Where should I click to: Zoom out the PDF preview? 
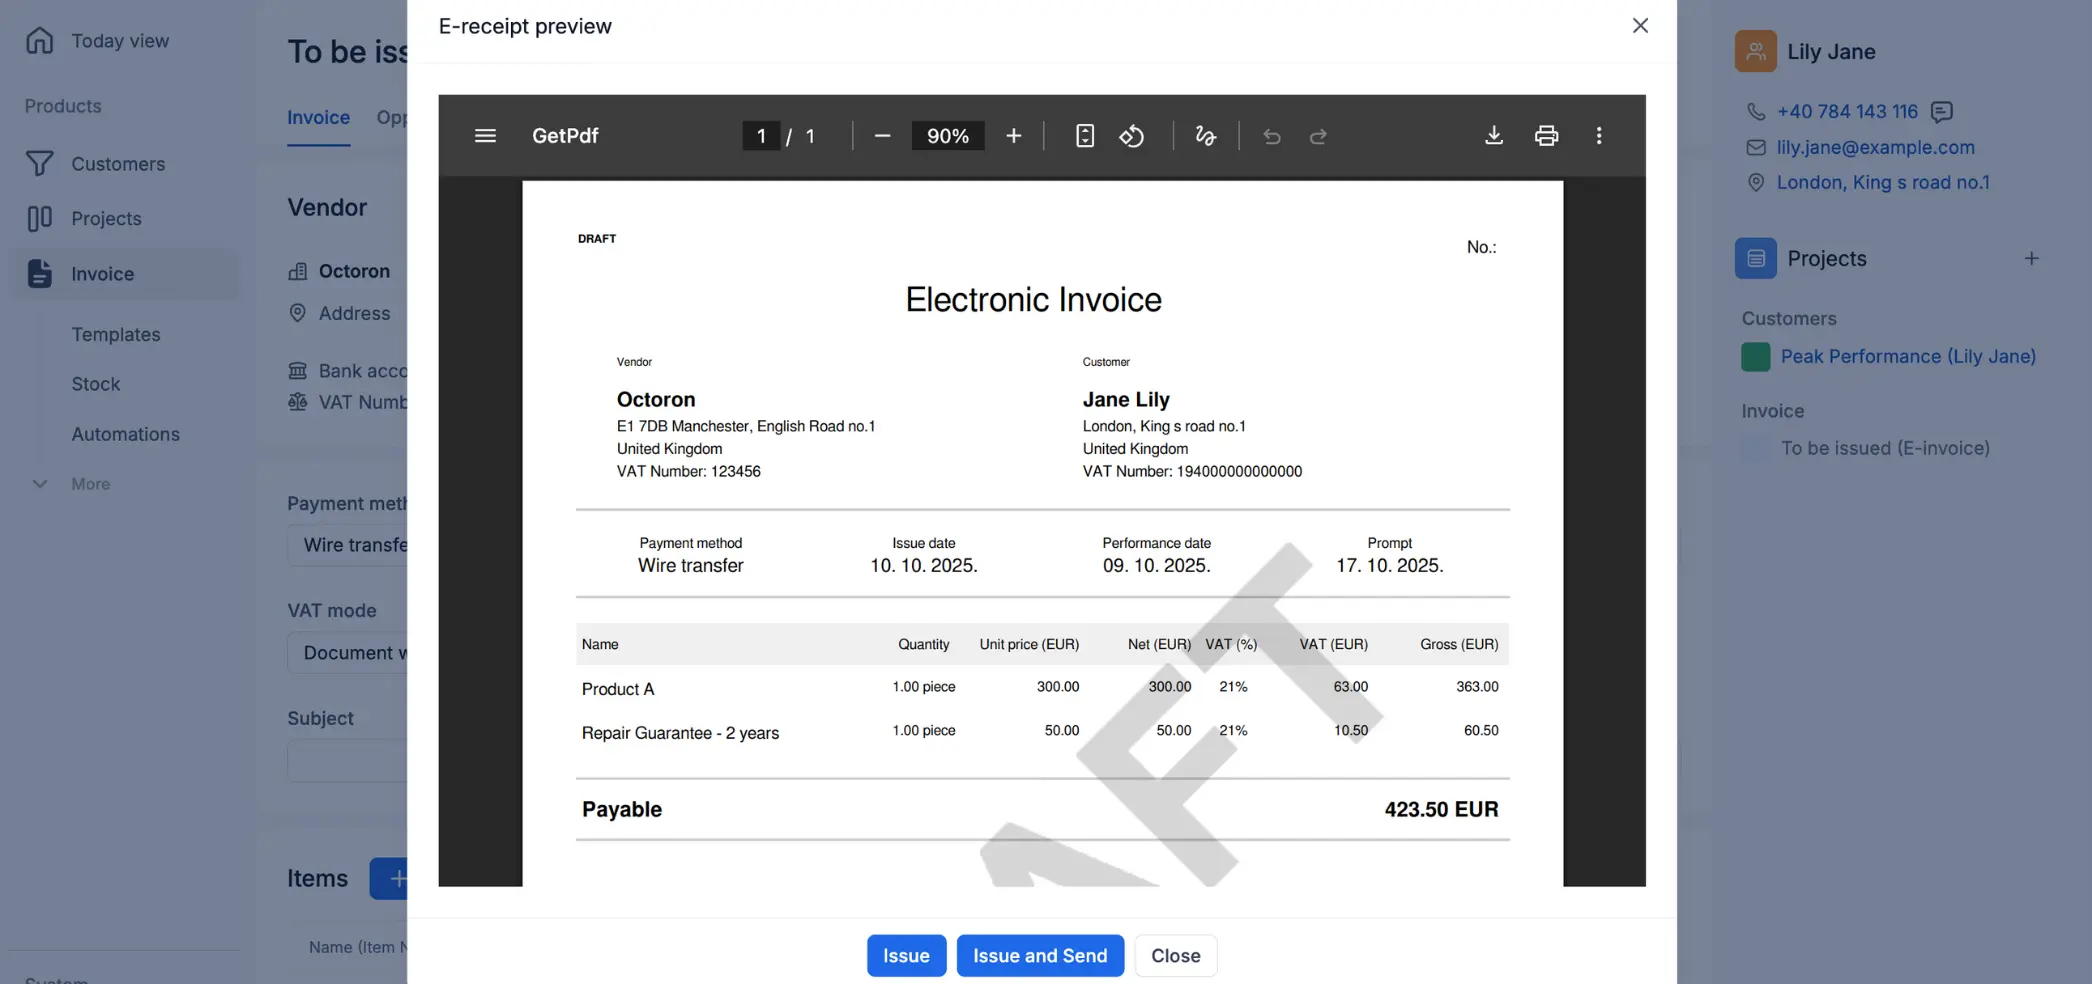pyautogui.click(x=881, y=136)
